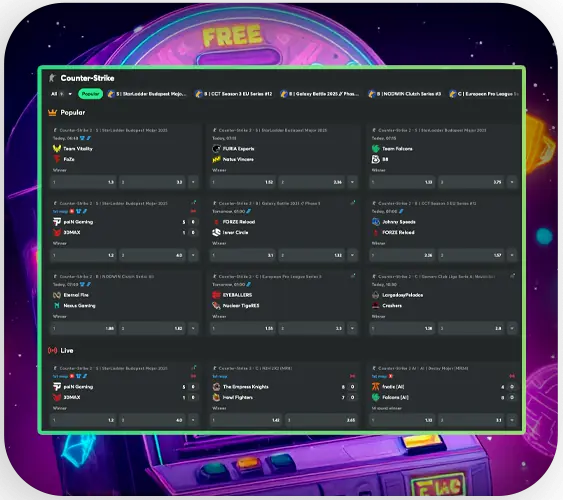Expand more markets for Eternal Fire vs Nexus Gaming
The height and width of the screenshot is (500, 563).
coord(193,328)
